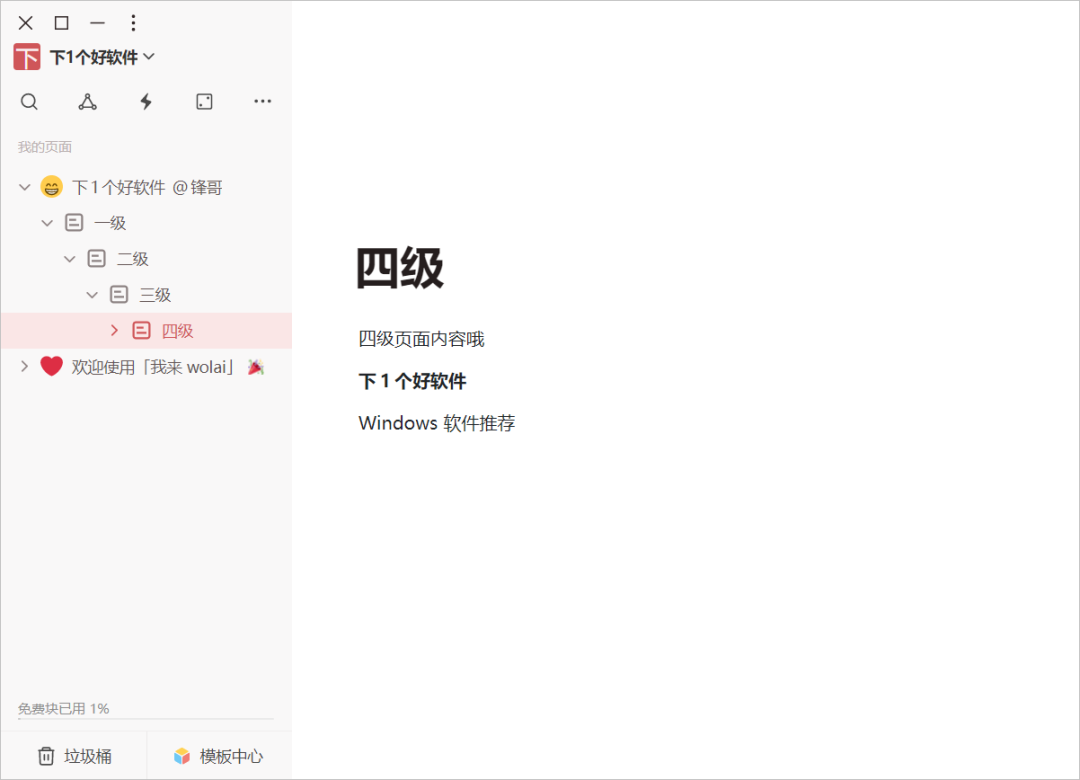1080x780 pixels.
Task: Open the more options ellipsis icon
Action: point(262,101)
